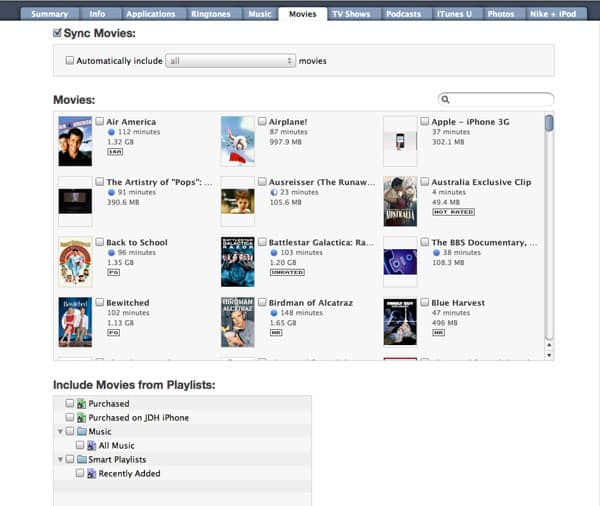Click Birdman of Alcatraz unwatched dot
Screen dimensions: 600x506
(274, 313)
